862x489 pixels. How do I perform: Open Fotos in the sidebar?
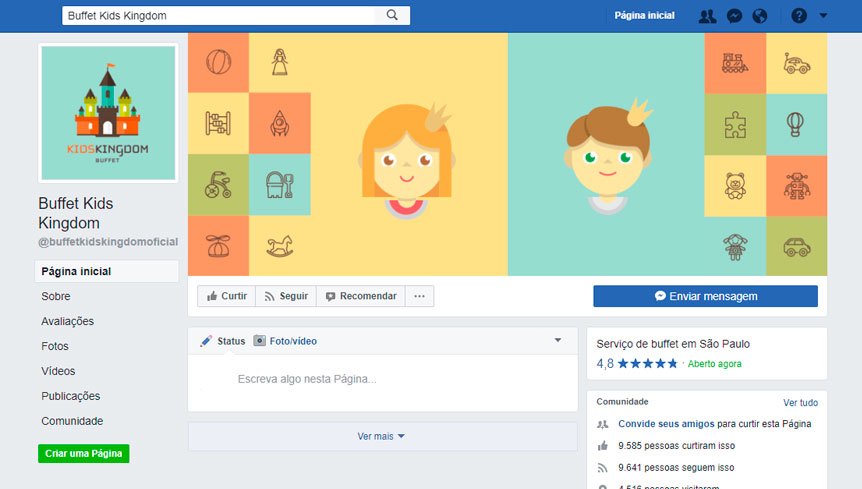pos(54,346)
